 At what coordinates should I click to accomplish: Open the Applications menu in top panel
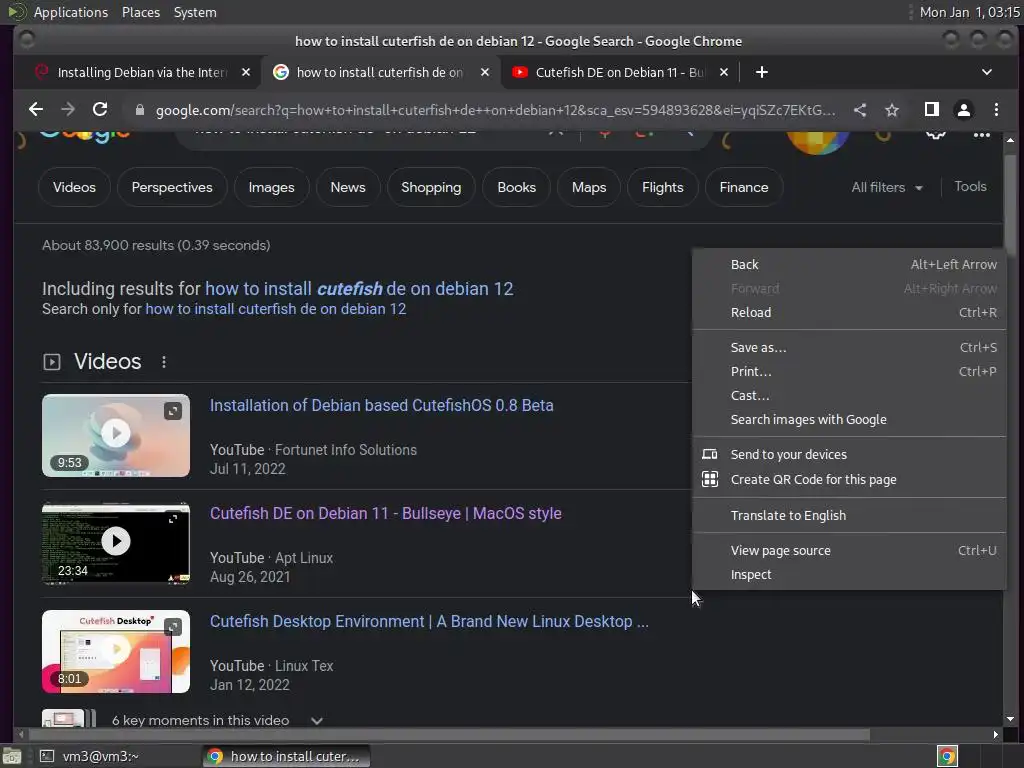click(71, 12)
